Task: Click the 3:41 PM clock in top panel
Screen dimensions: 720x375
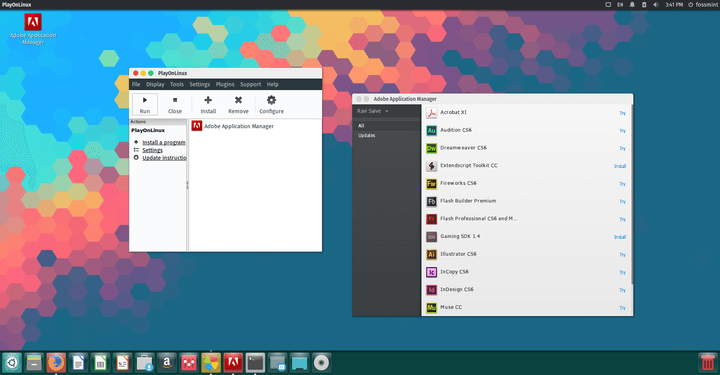Action: tap(674, 5)
